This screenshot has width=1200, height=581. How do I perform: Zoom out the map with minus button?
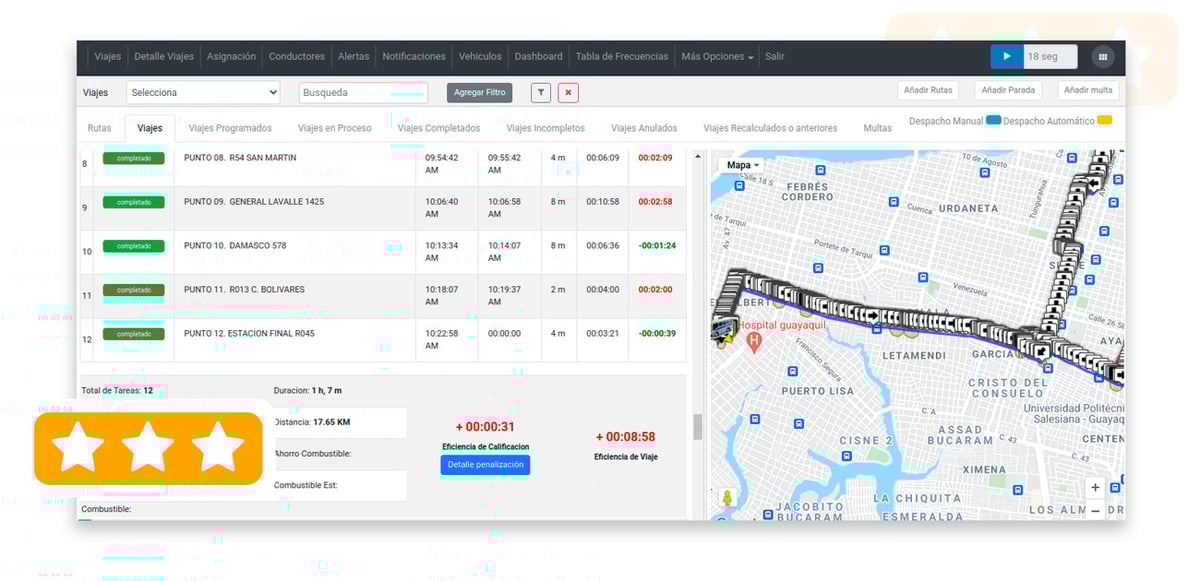point(1095,510)
